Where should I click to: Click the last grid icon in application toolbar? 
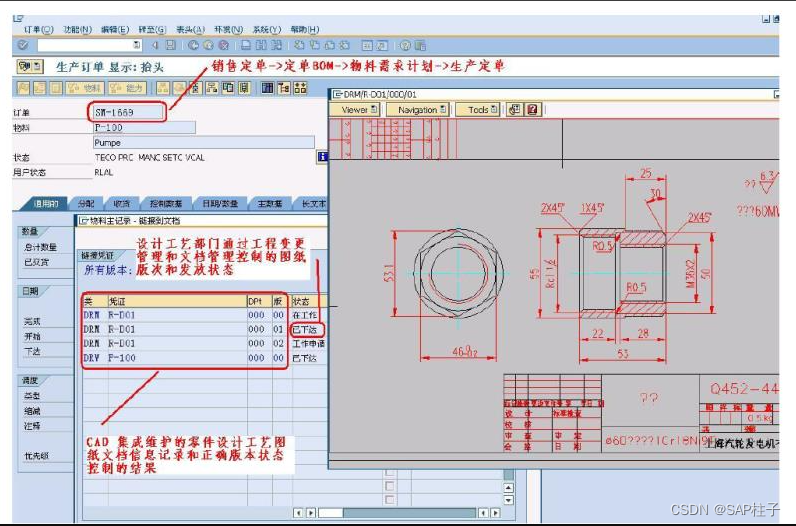(301, 88)
